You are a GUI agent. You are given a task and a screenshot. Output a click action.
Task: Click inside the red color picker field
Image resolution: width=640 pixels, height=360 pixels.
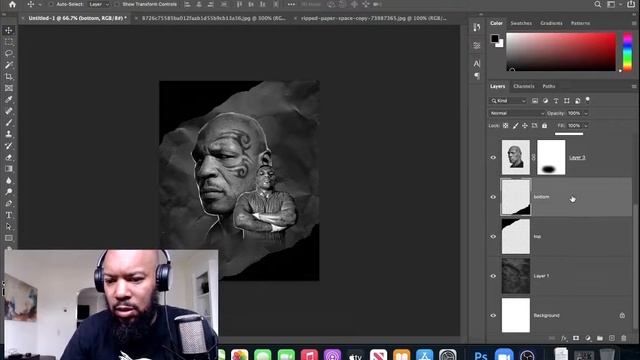point(561,52)
